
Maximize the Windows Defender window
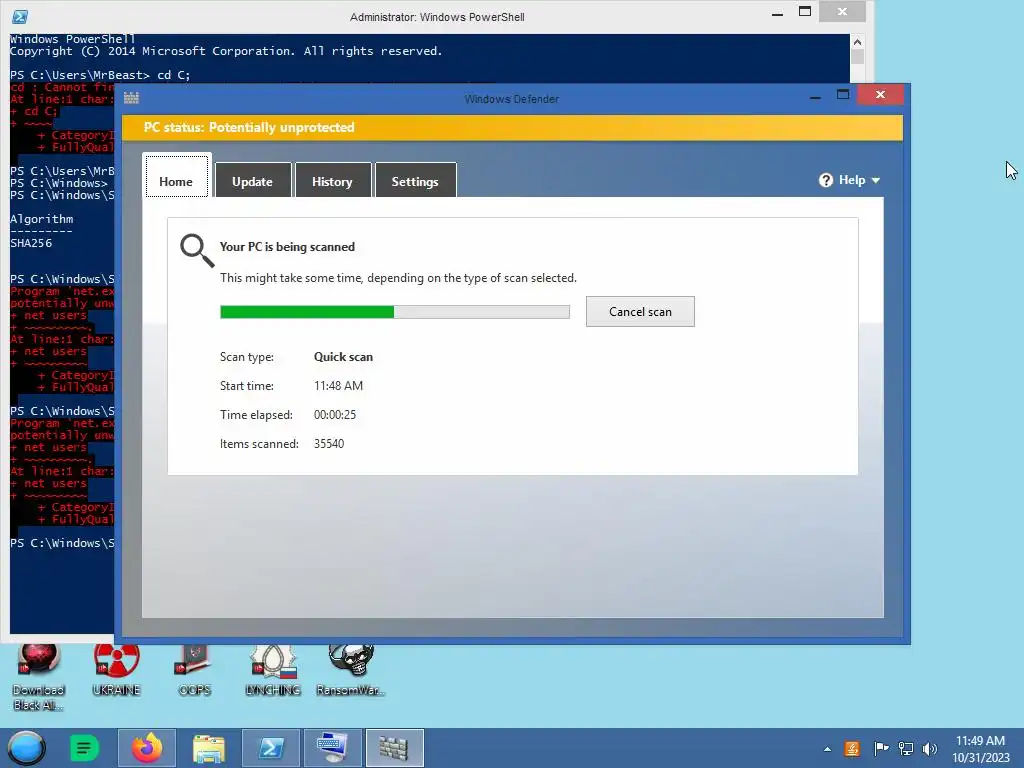coord(843,95)
